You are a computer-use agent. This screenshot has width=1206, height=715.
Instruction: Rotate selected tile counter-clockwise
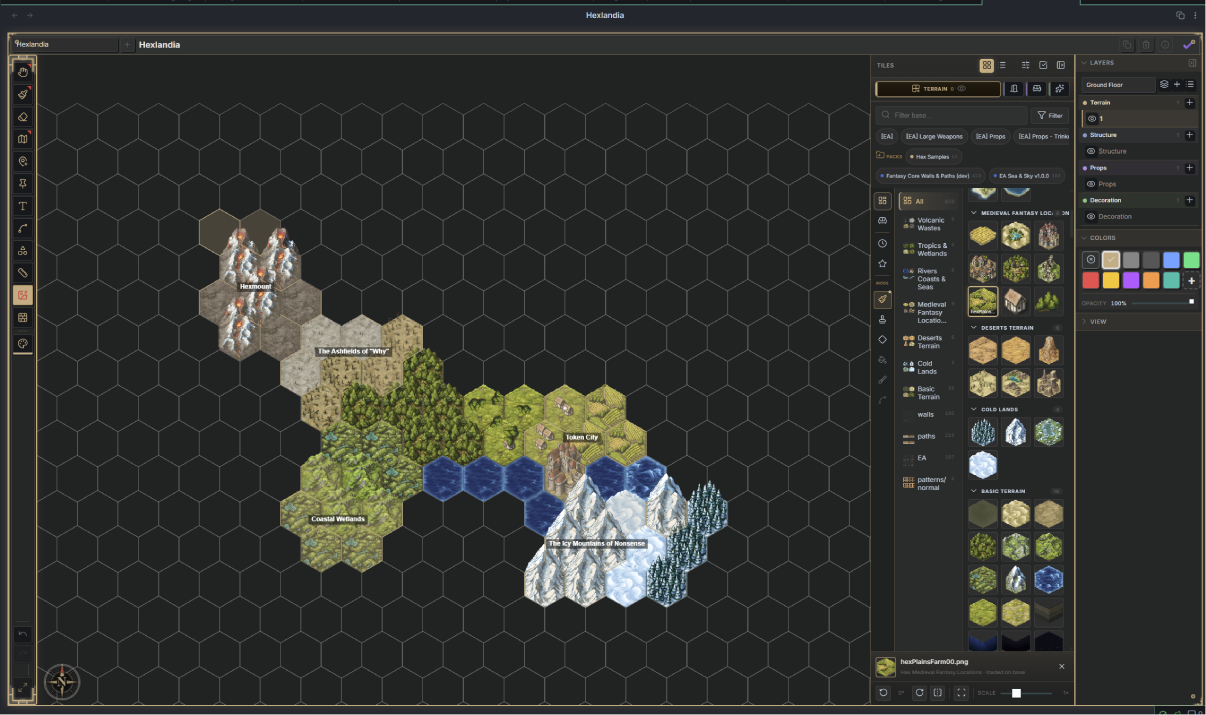pyautogui.click(x=883, y=693)
